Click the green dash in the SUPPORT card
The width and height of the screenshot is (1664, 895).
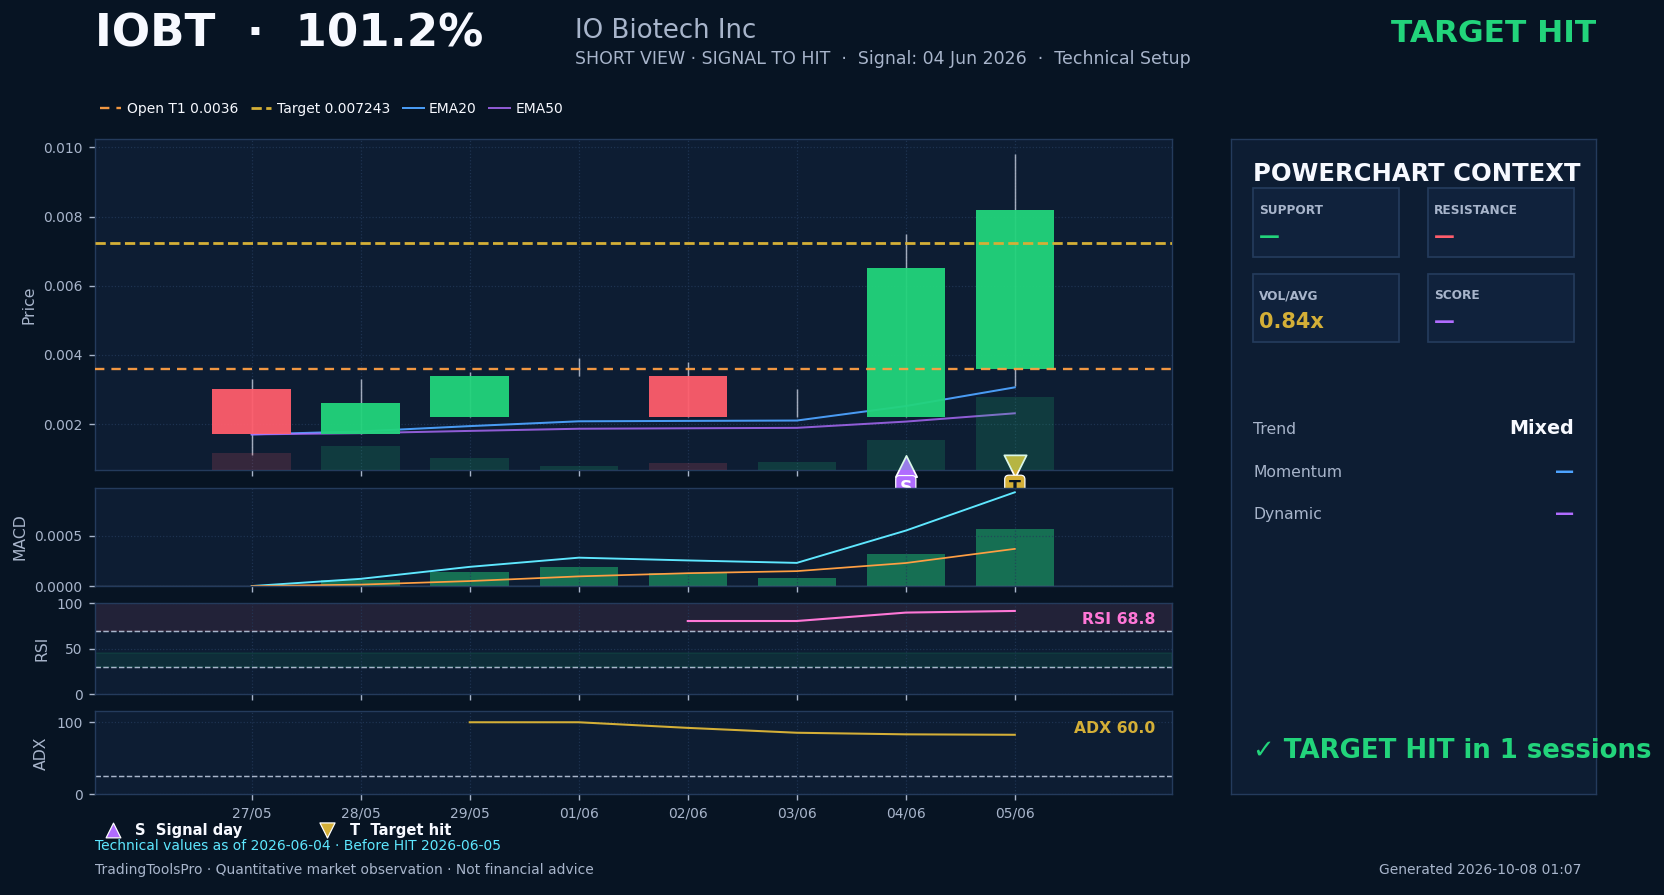pyautogui.click(x=1269, y=237)
